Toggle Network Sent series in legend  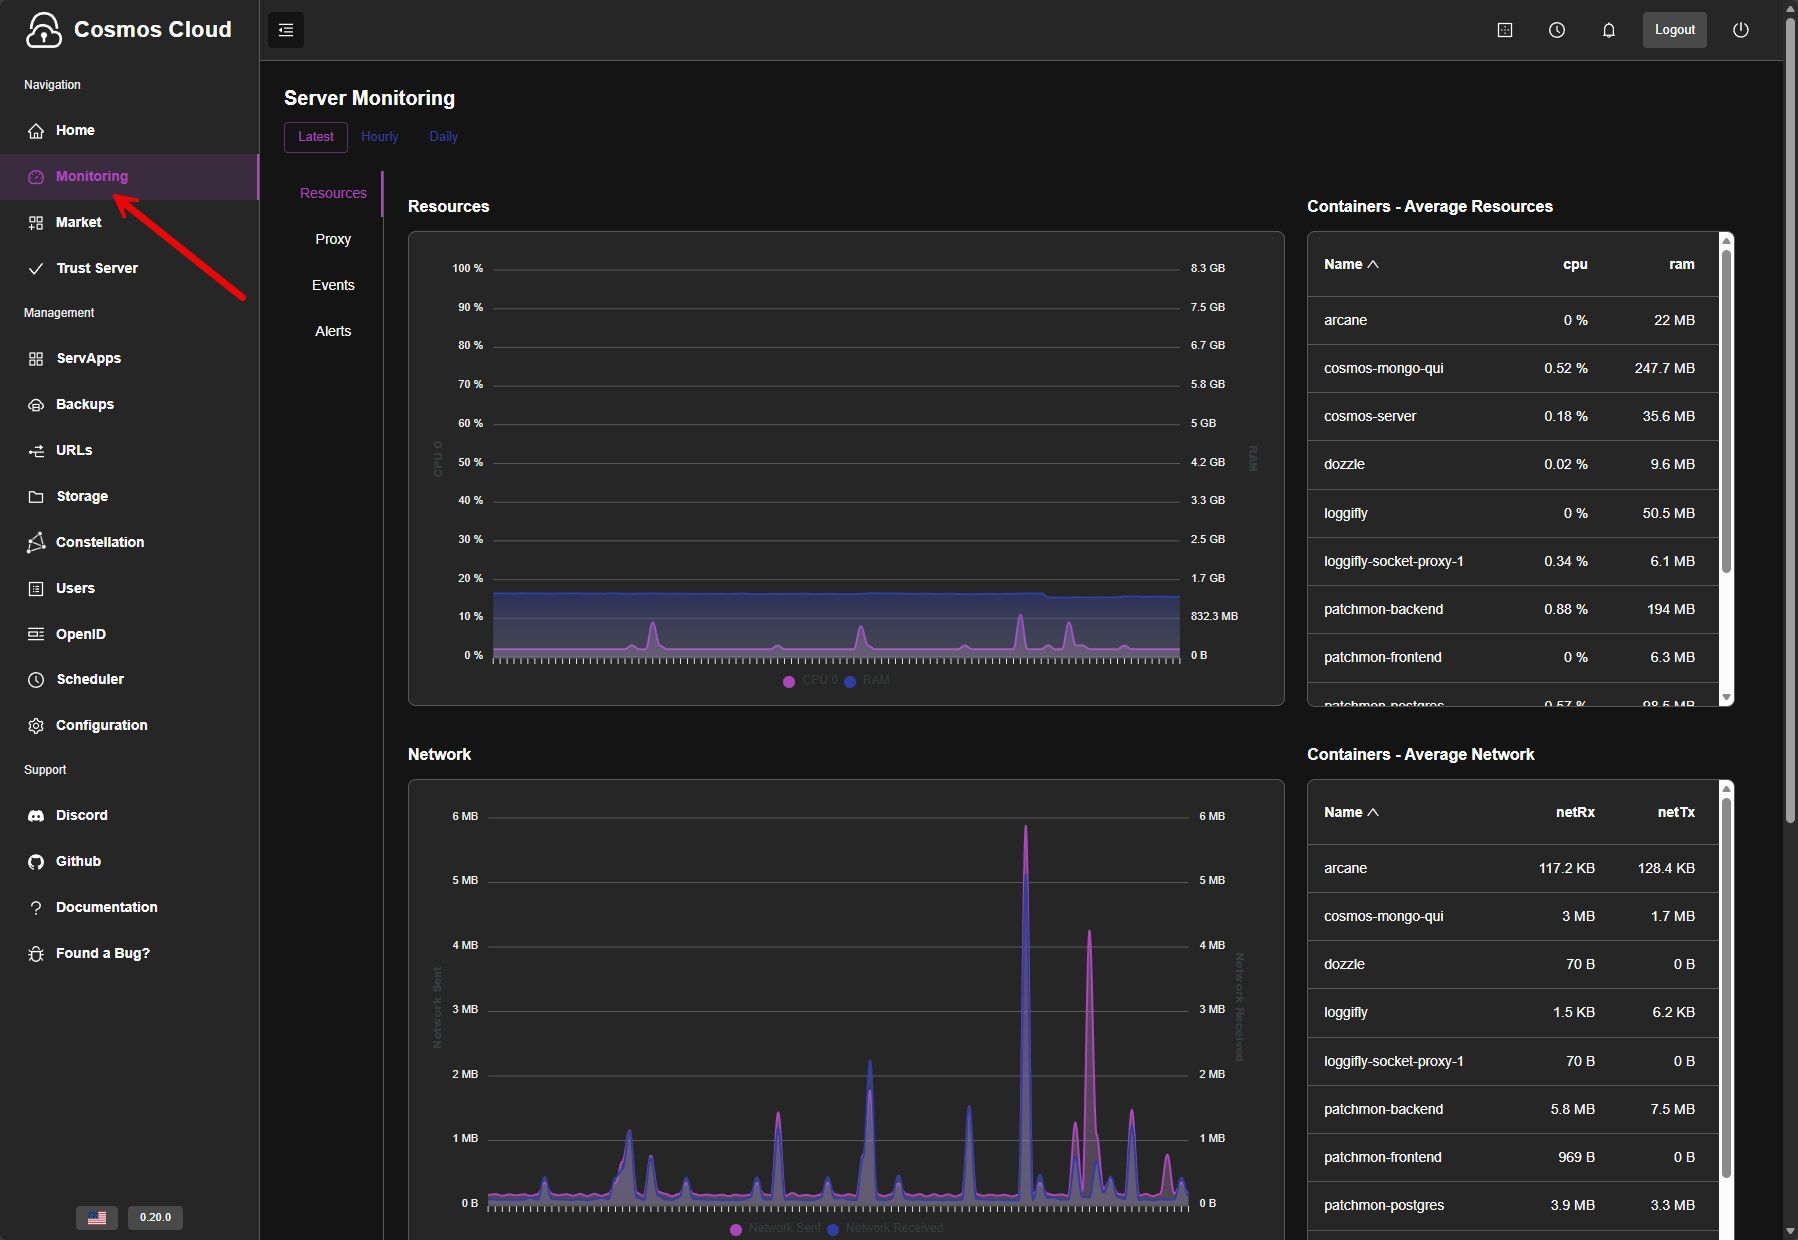click(x=776, y=1228)
